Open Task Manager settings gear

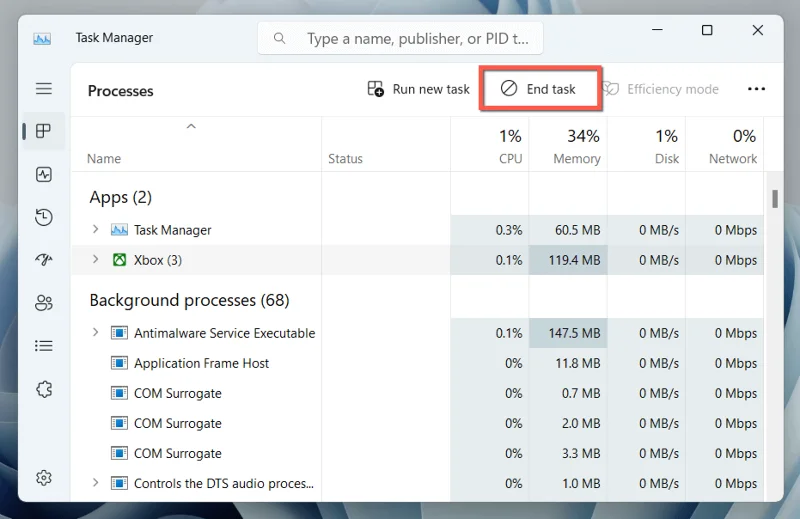click(44, 478)
